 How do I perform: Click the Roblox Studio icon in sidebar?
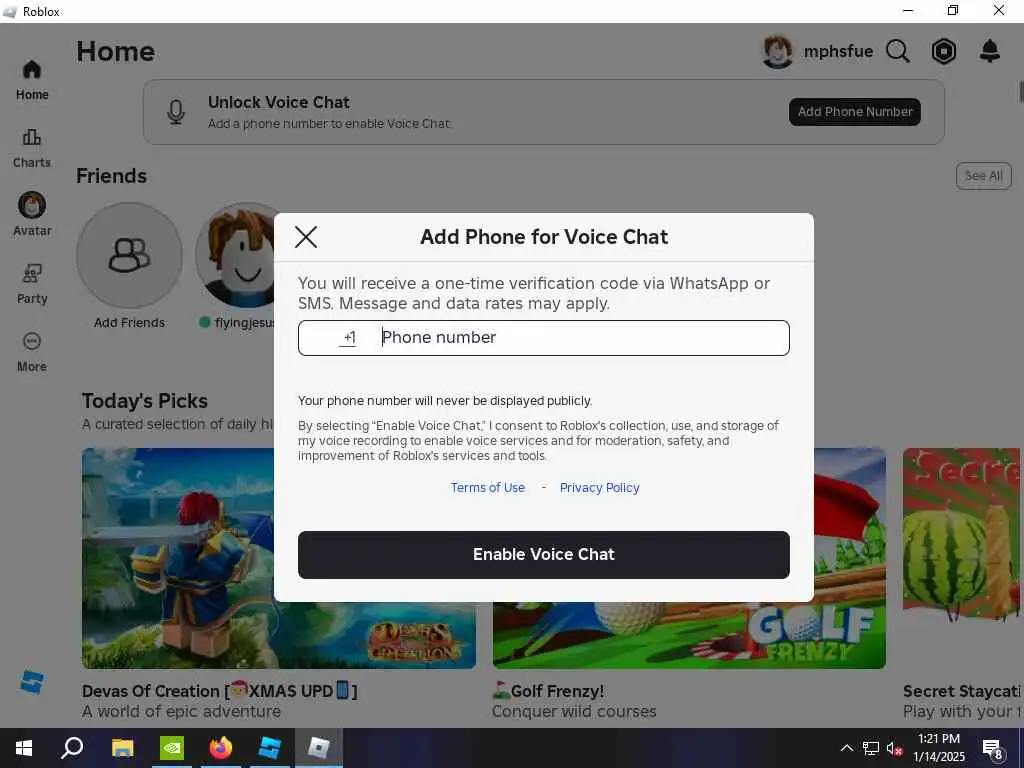pyautogui.click(x=31, y=682)
